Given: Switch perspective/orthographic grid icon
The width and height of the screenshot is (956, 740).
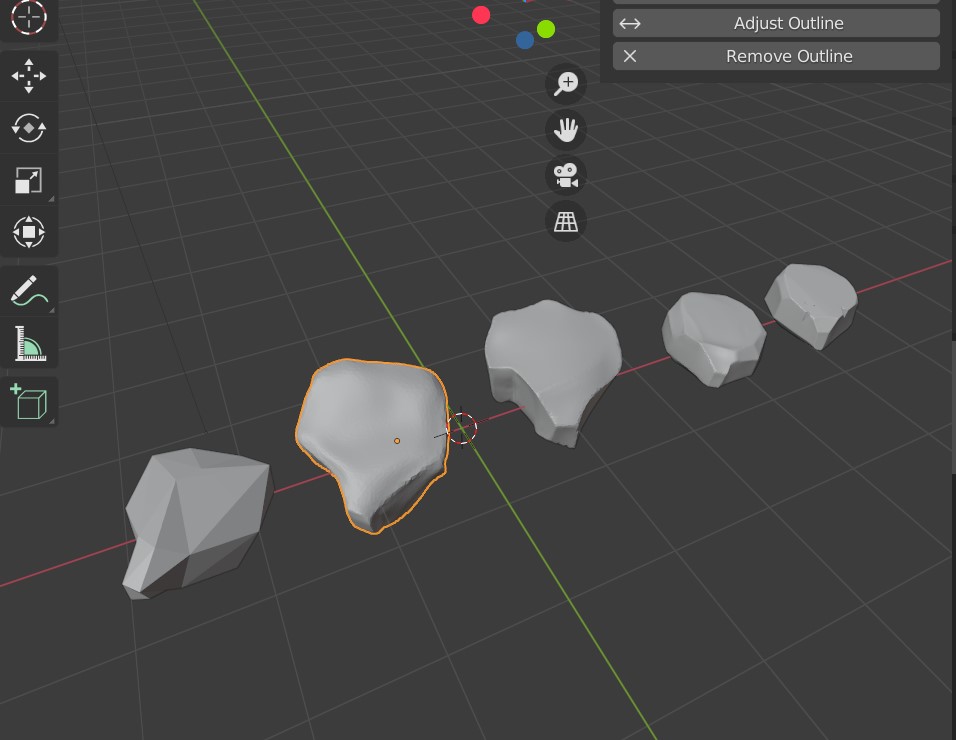Looking at the screenshot, I should coord(566,221).
